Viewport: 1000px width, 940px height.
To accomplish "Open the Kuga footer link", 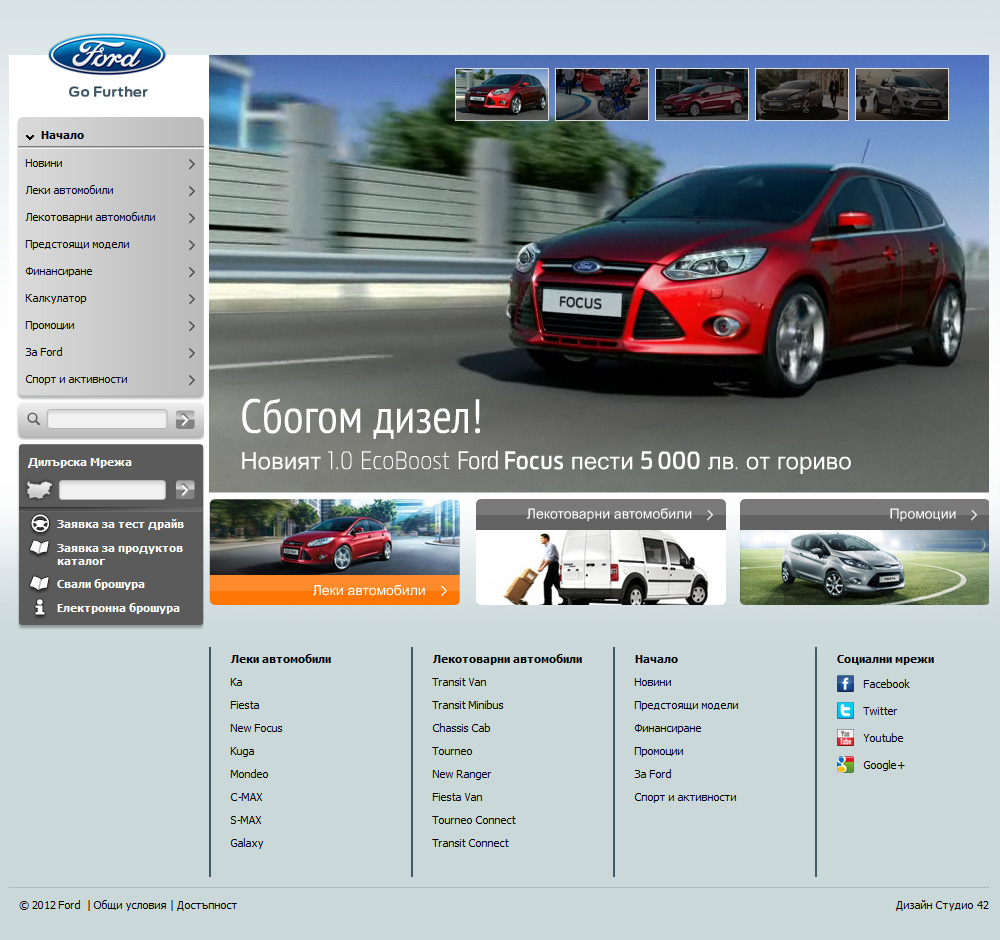I will (x=242, y=751).
